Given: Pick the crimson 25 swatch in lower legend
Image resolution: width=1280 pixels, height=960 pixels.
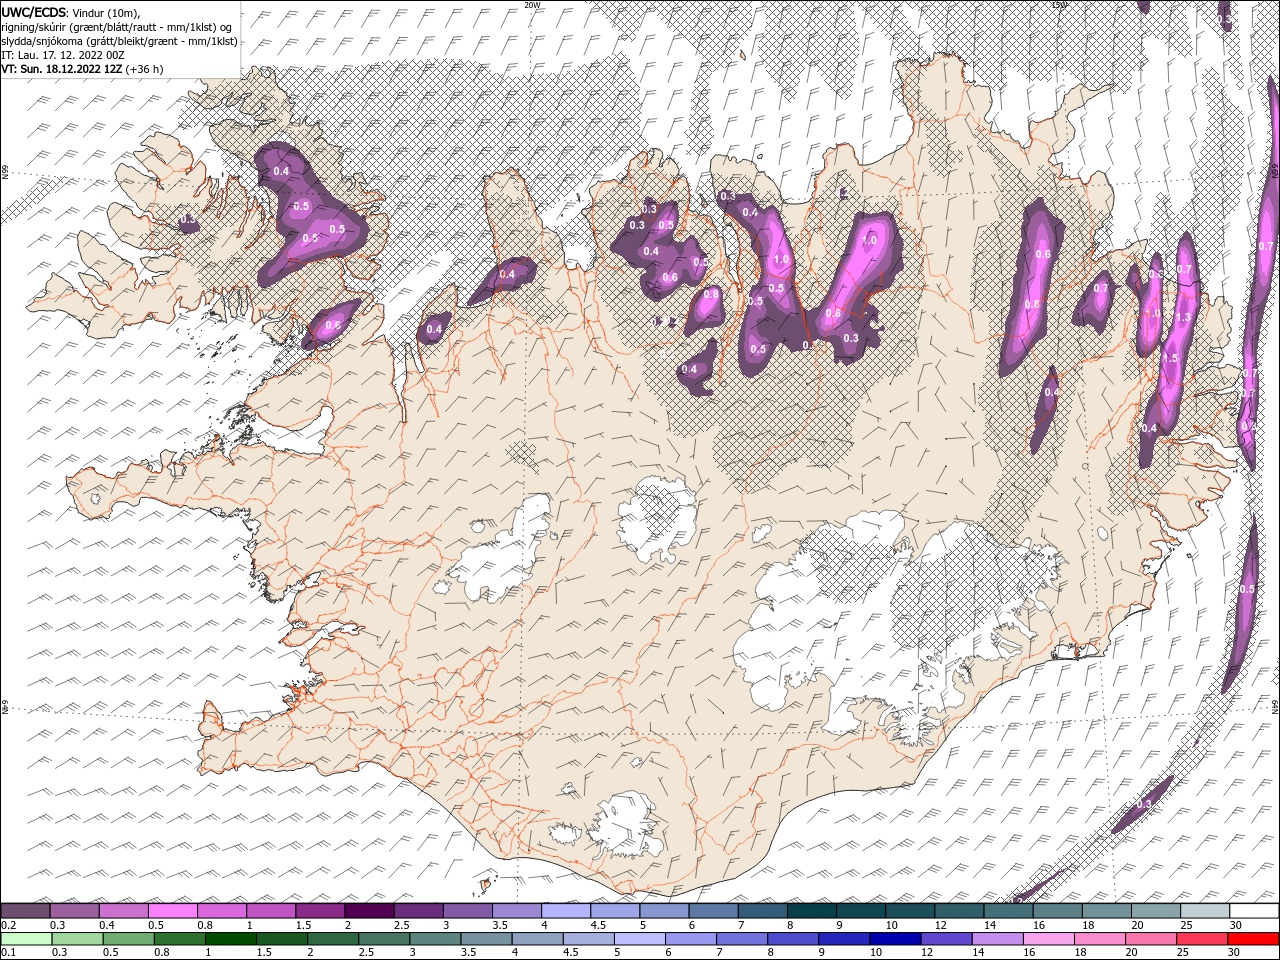Looking at the screenshot, I should (x=1202, y=938).
